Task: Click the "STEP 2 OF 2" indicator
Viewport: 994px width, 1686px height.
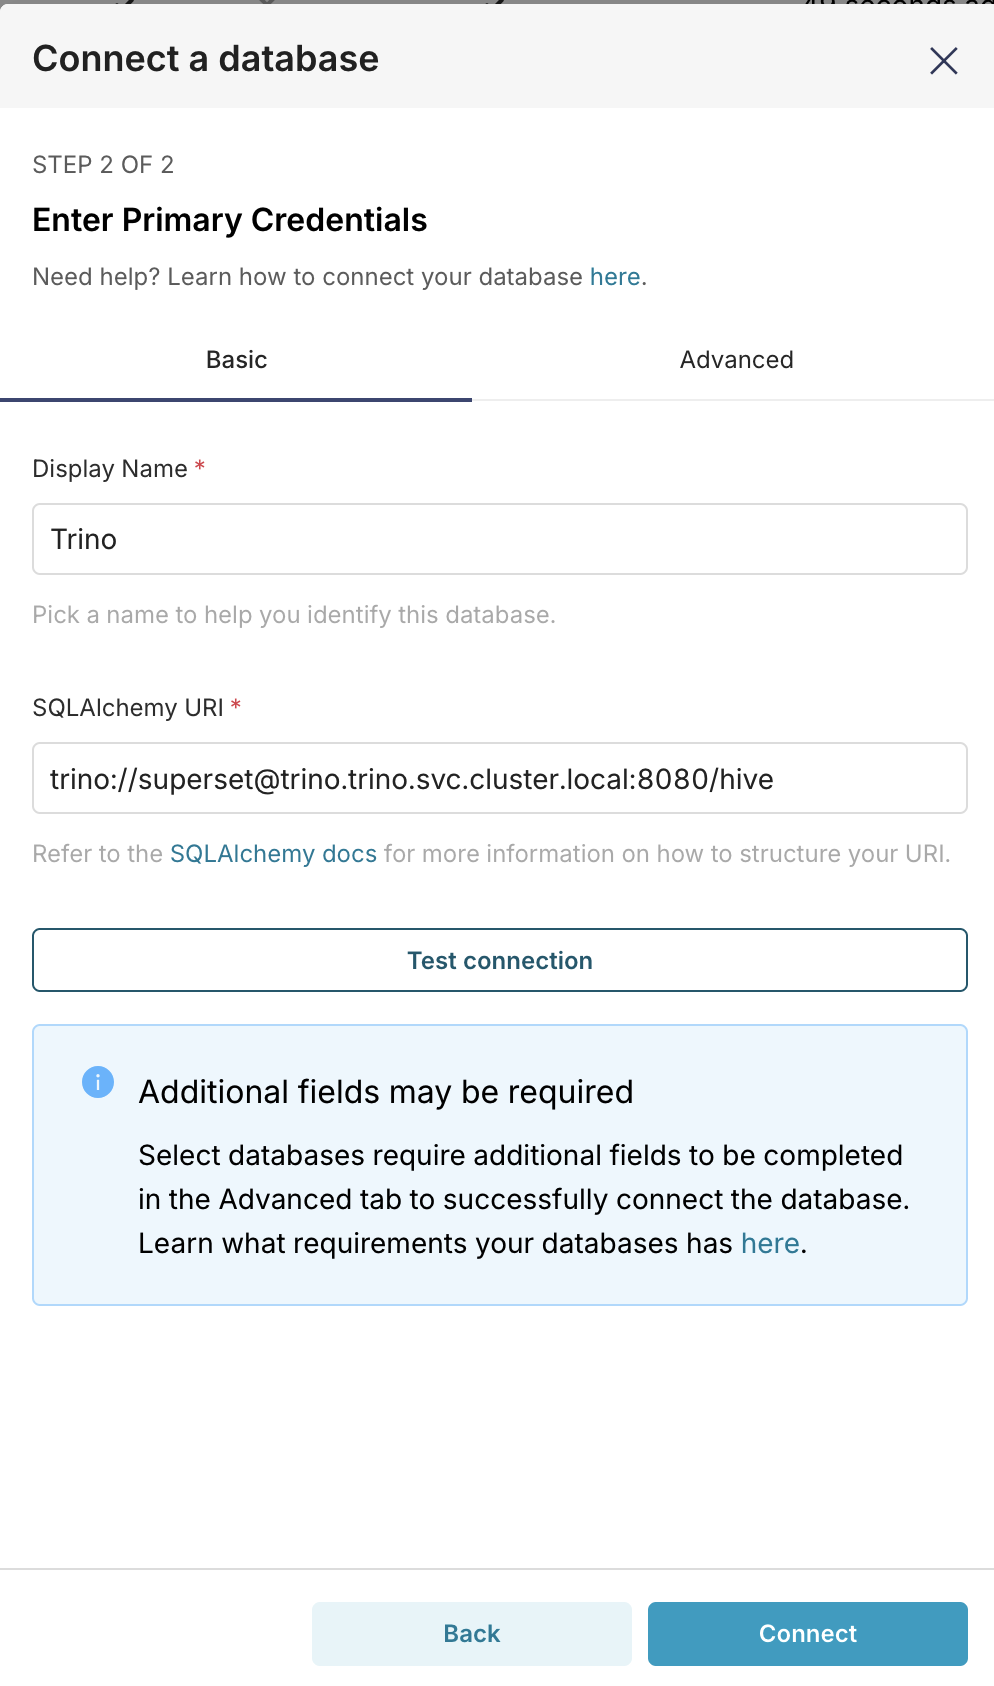Action: 103,165
